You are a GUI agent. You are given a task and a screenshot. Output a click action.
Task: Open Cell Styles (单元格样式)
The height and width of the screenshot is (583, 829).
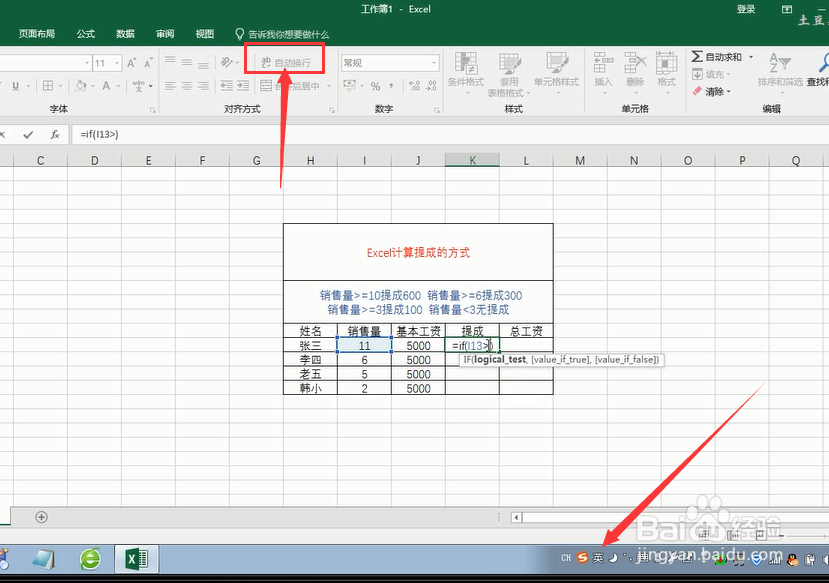pos(556,73)
